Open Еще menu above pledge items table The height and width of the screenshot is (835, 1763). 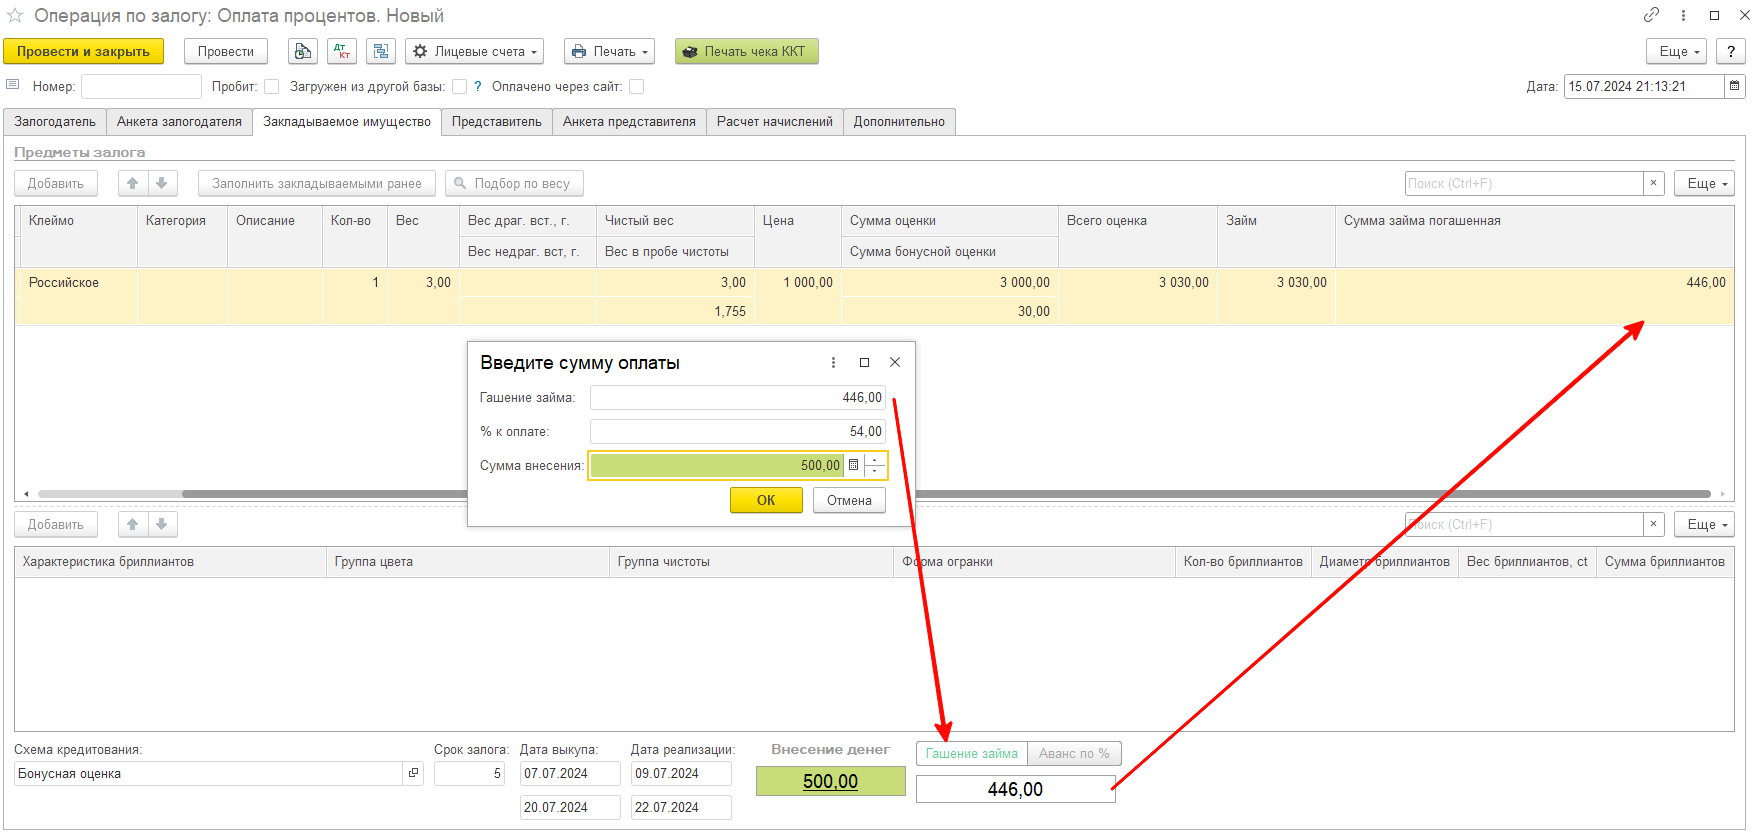[x=1704, y=183]
